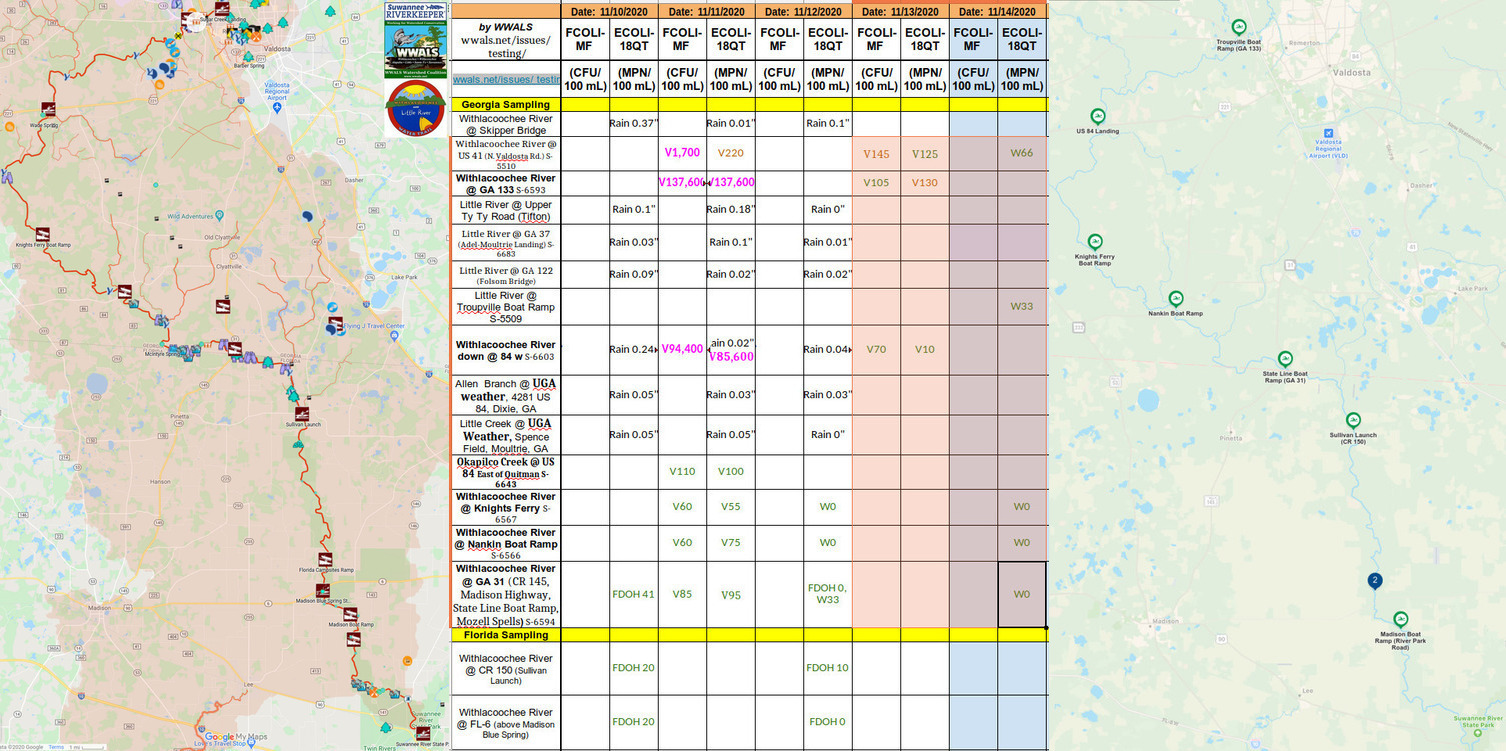Screen dimensions: 1506x751
Task: Select Date: 11/10/2020 column header
Action: click(608, 12)
